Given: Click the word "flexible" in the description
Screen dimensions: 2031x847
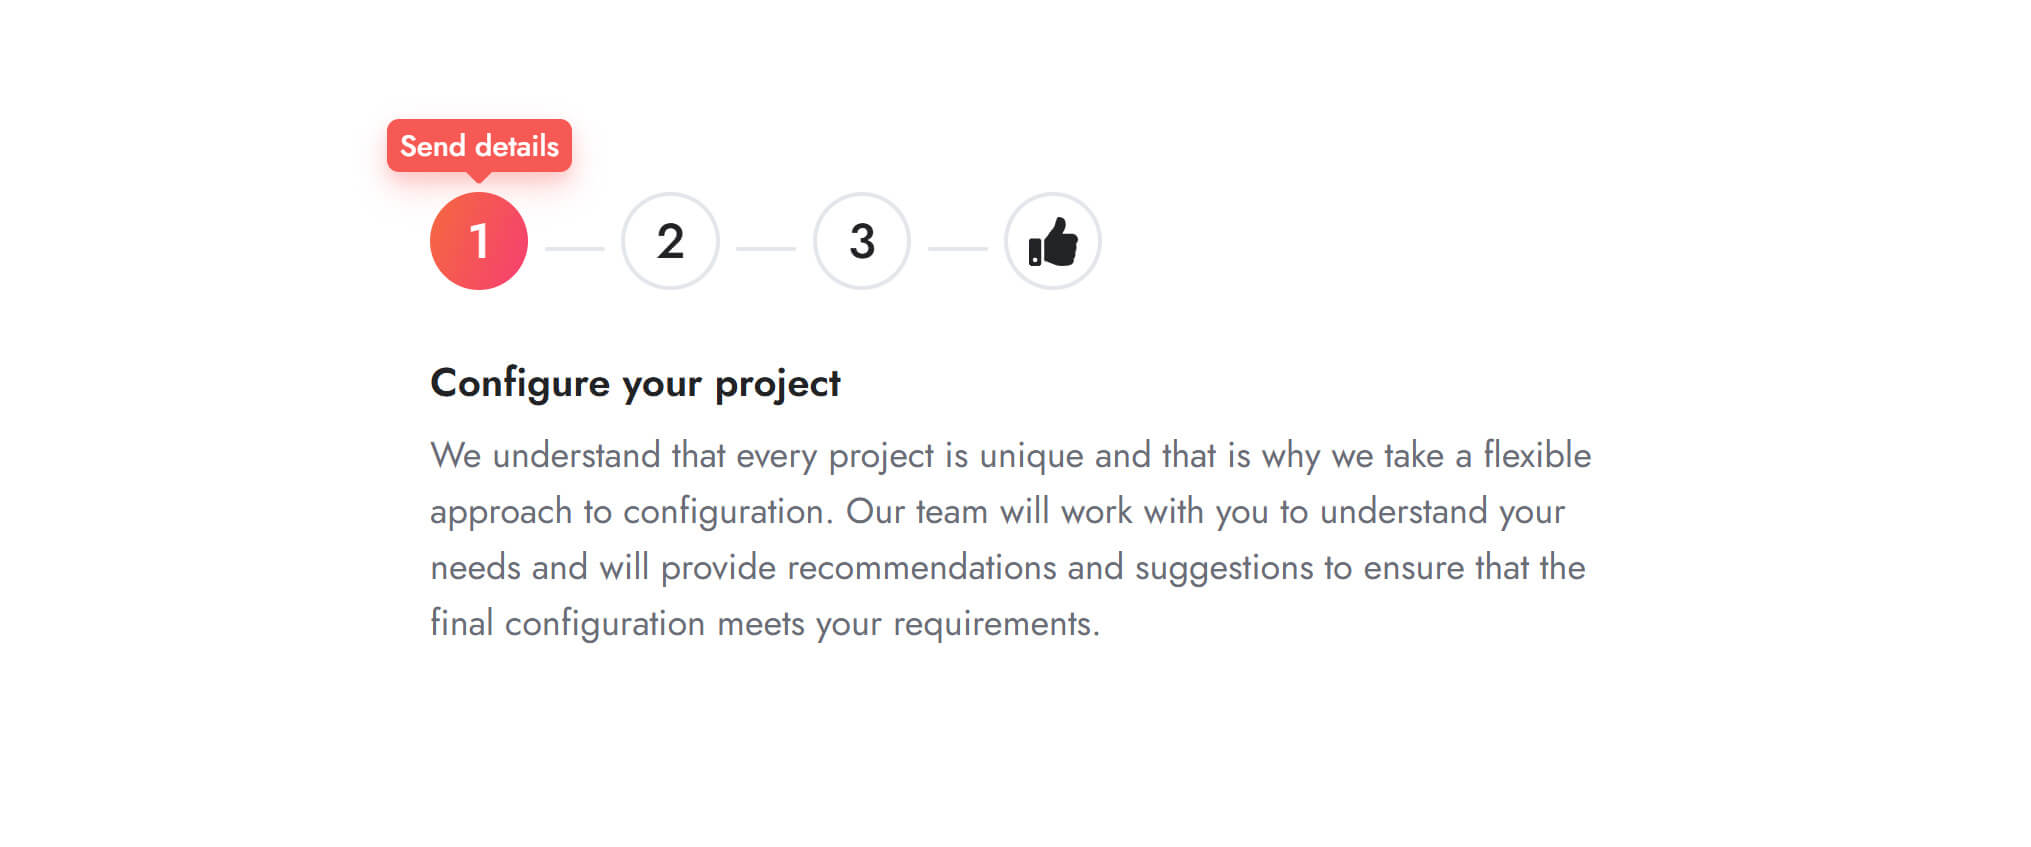Looking at the screenshot, I should [1536, 456].
